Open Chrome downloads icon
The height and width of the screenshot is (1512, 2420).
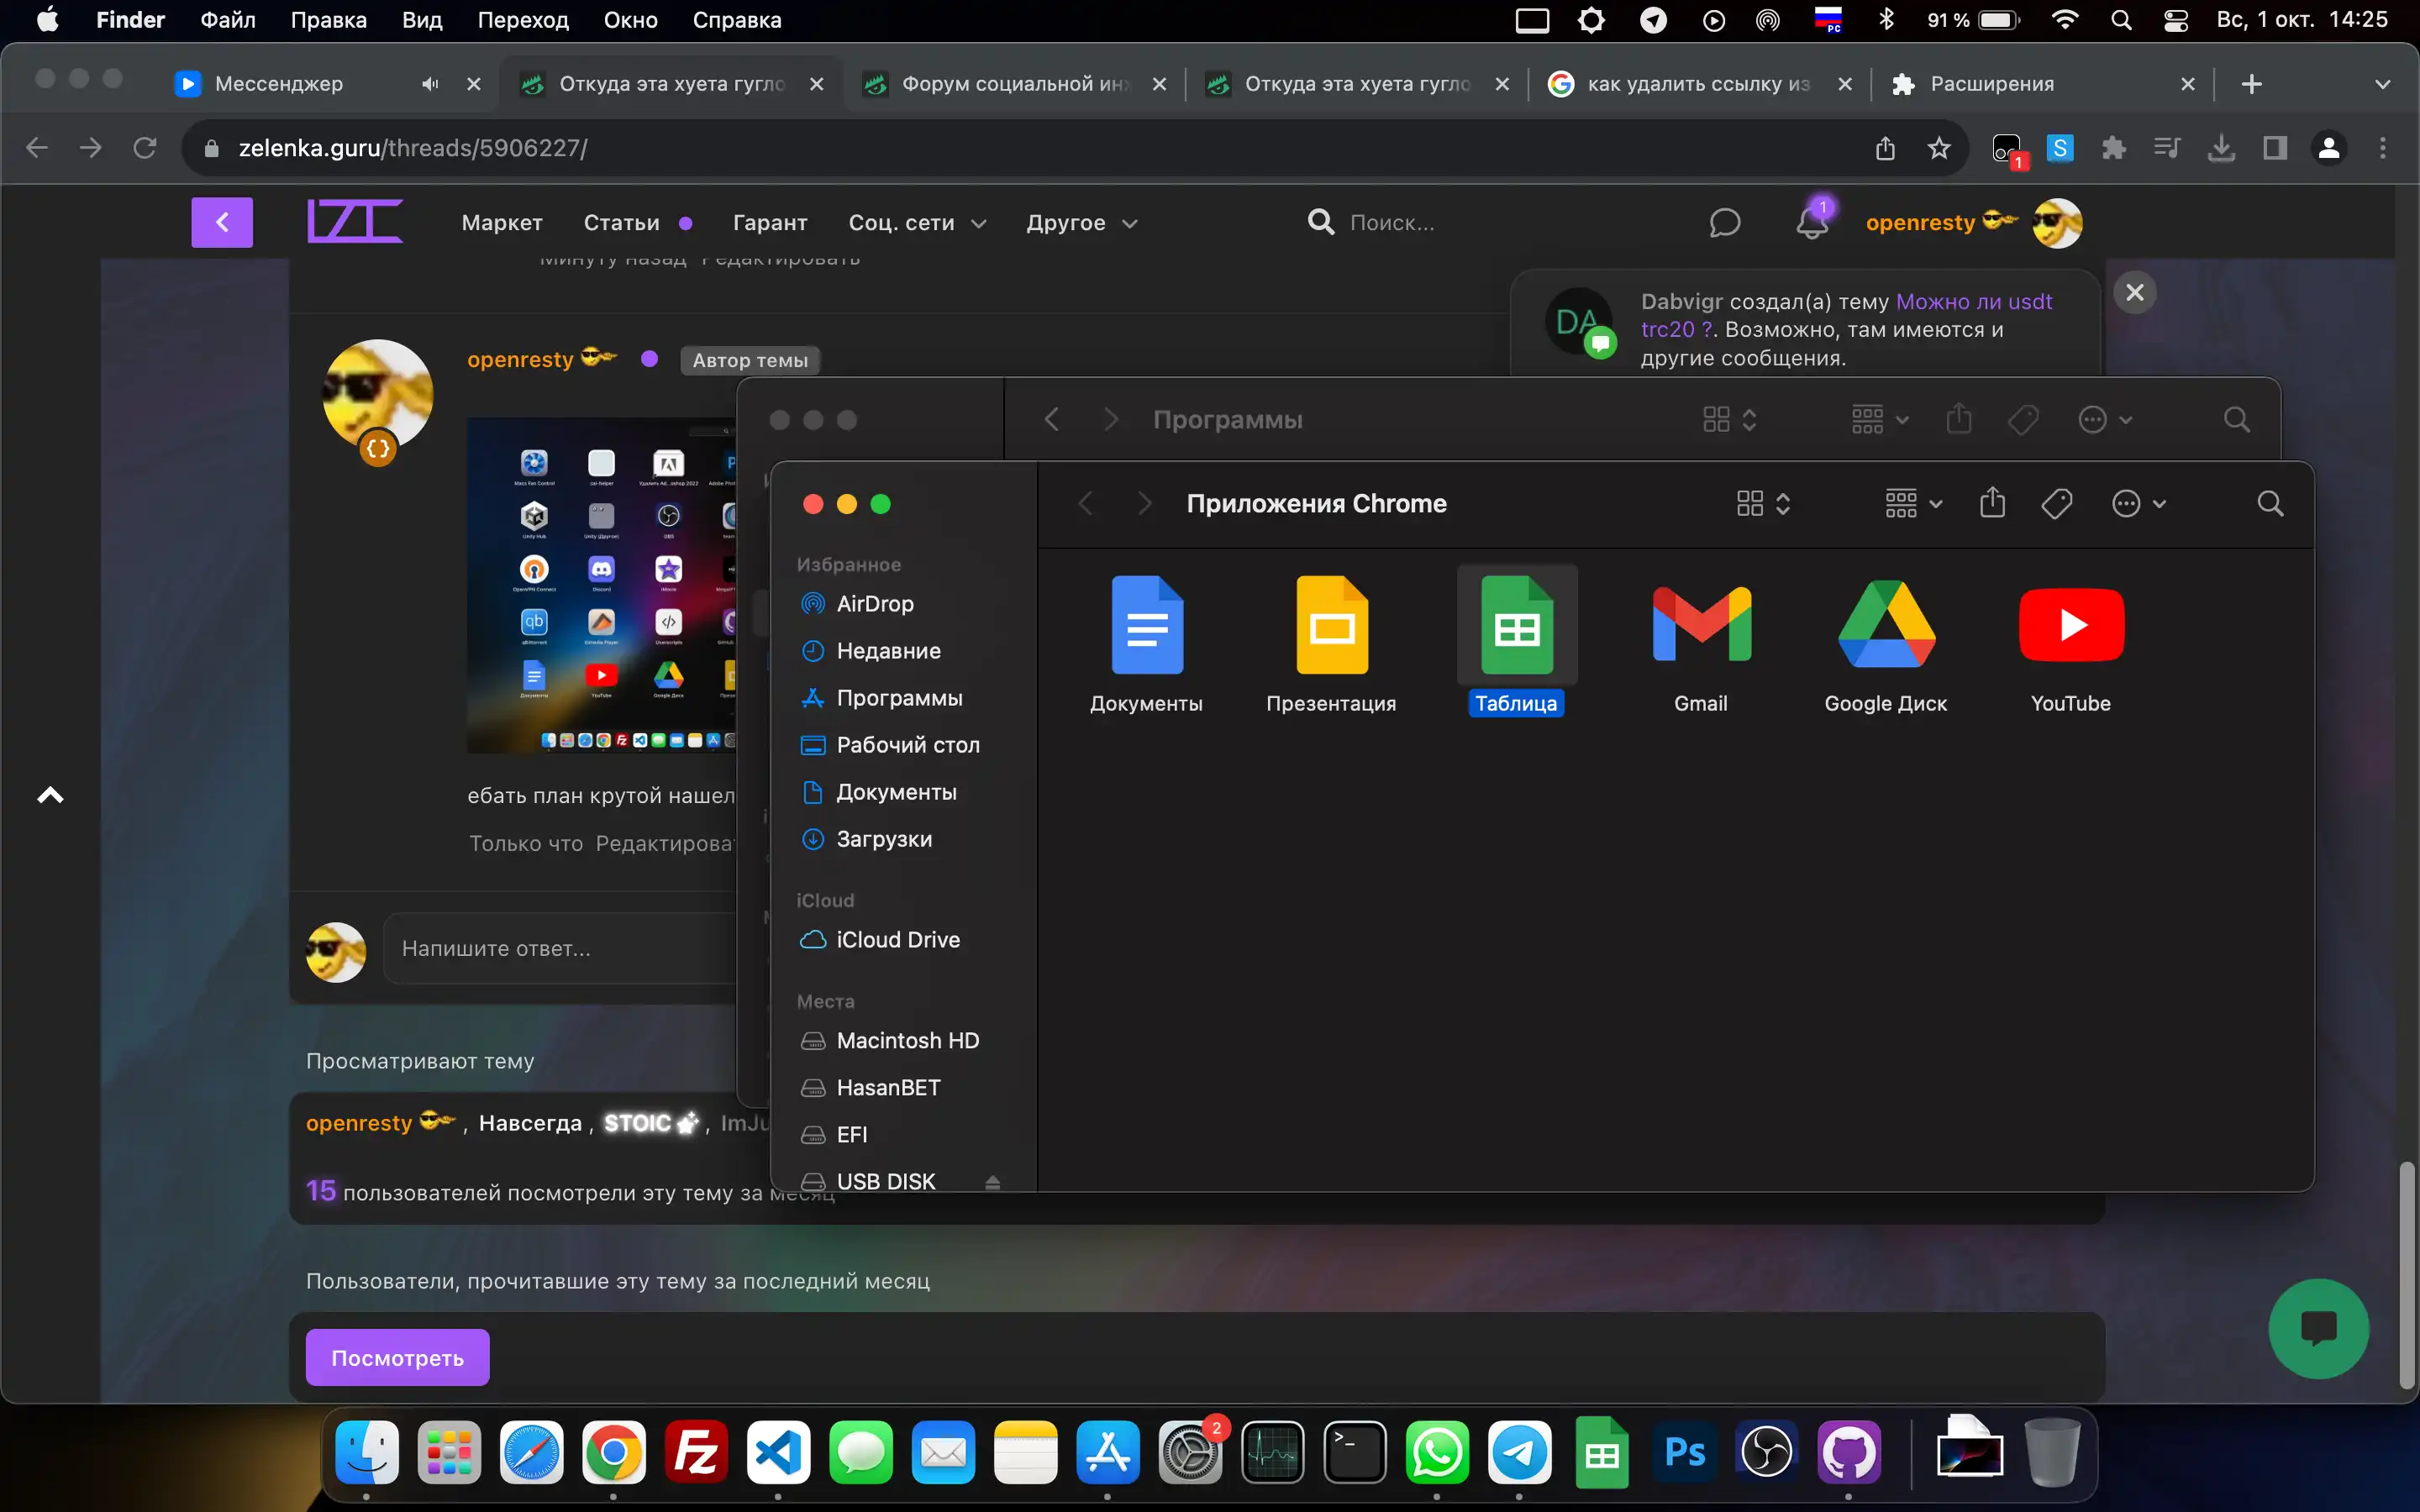(2221, 148)
